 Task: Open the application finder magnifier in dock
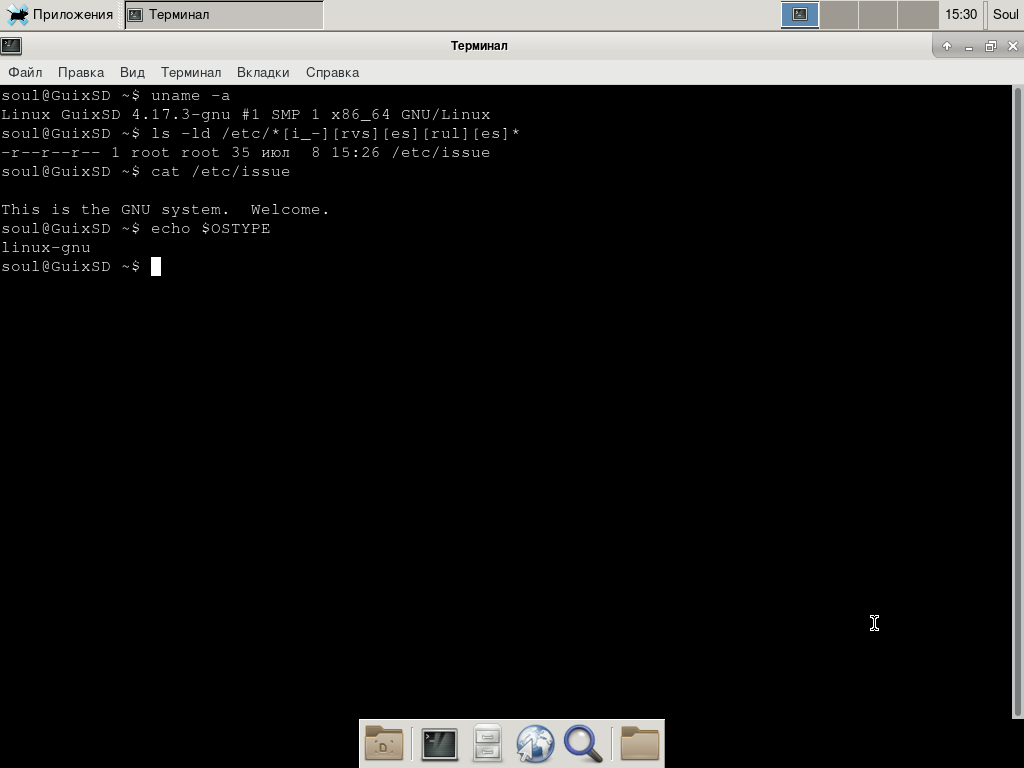[583, 743]
